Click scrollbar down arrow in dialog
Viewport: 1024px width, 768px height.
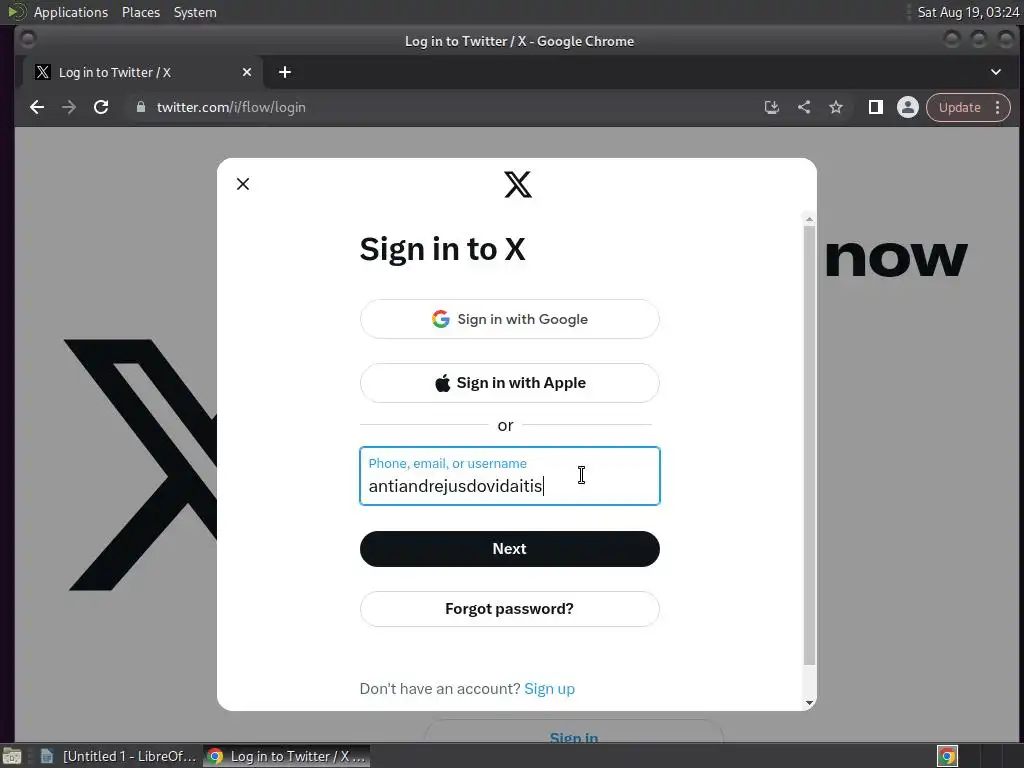(809, 703)
